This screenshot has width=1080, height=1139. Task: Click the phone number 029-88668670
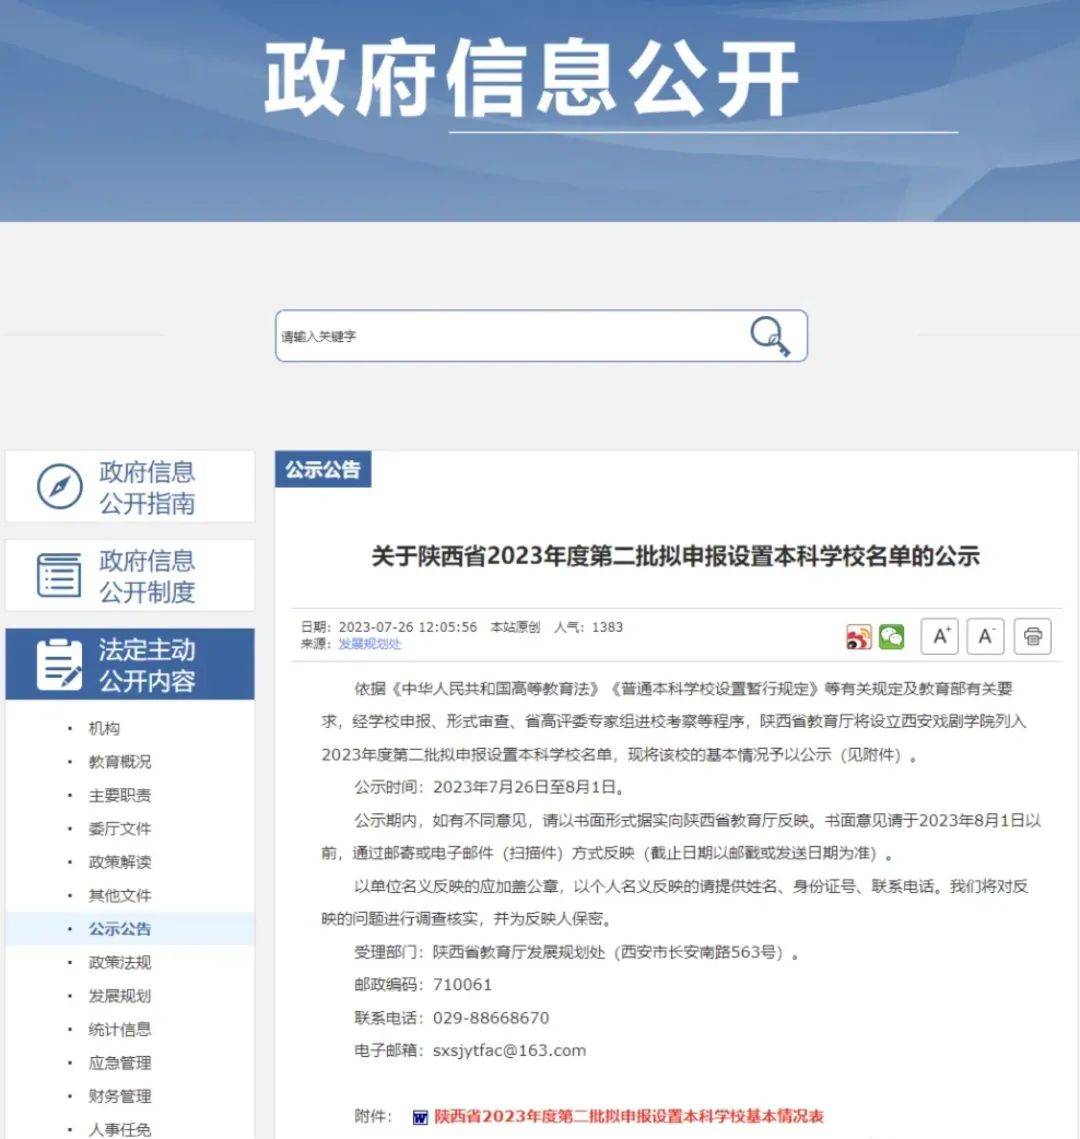[x=491, y=1018]
